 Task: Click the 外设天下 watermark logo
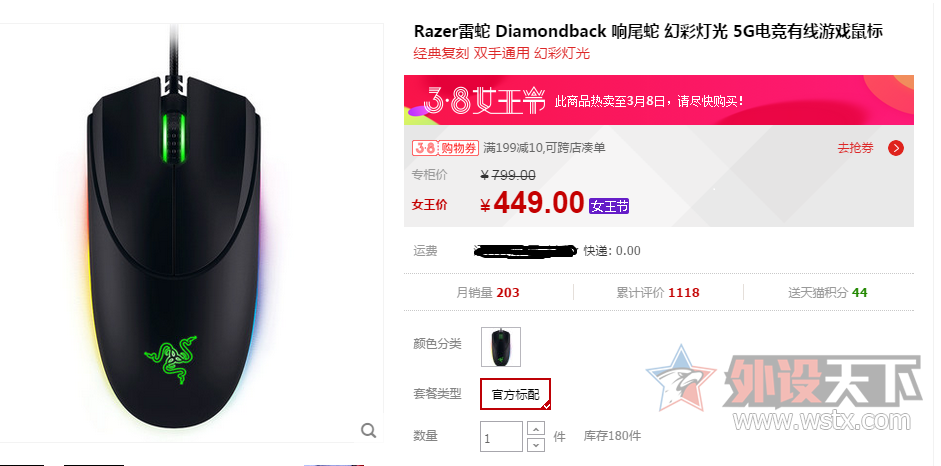pyautogui.click(x=784, y=381)
